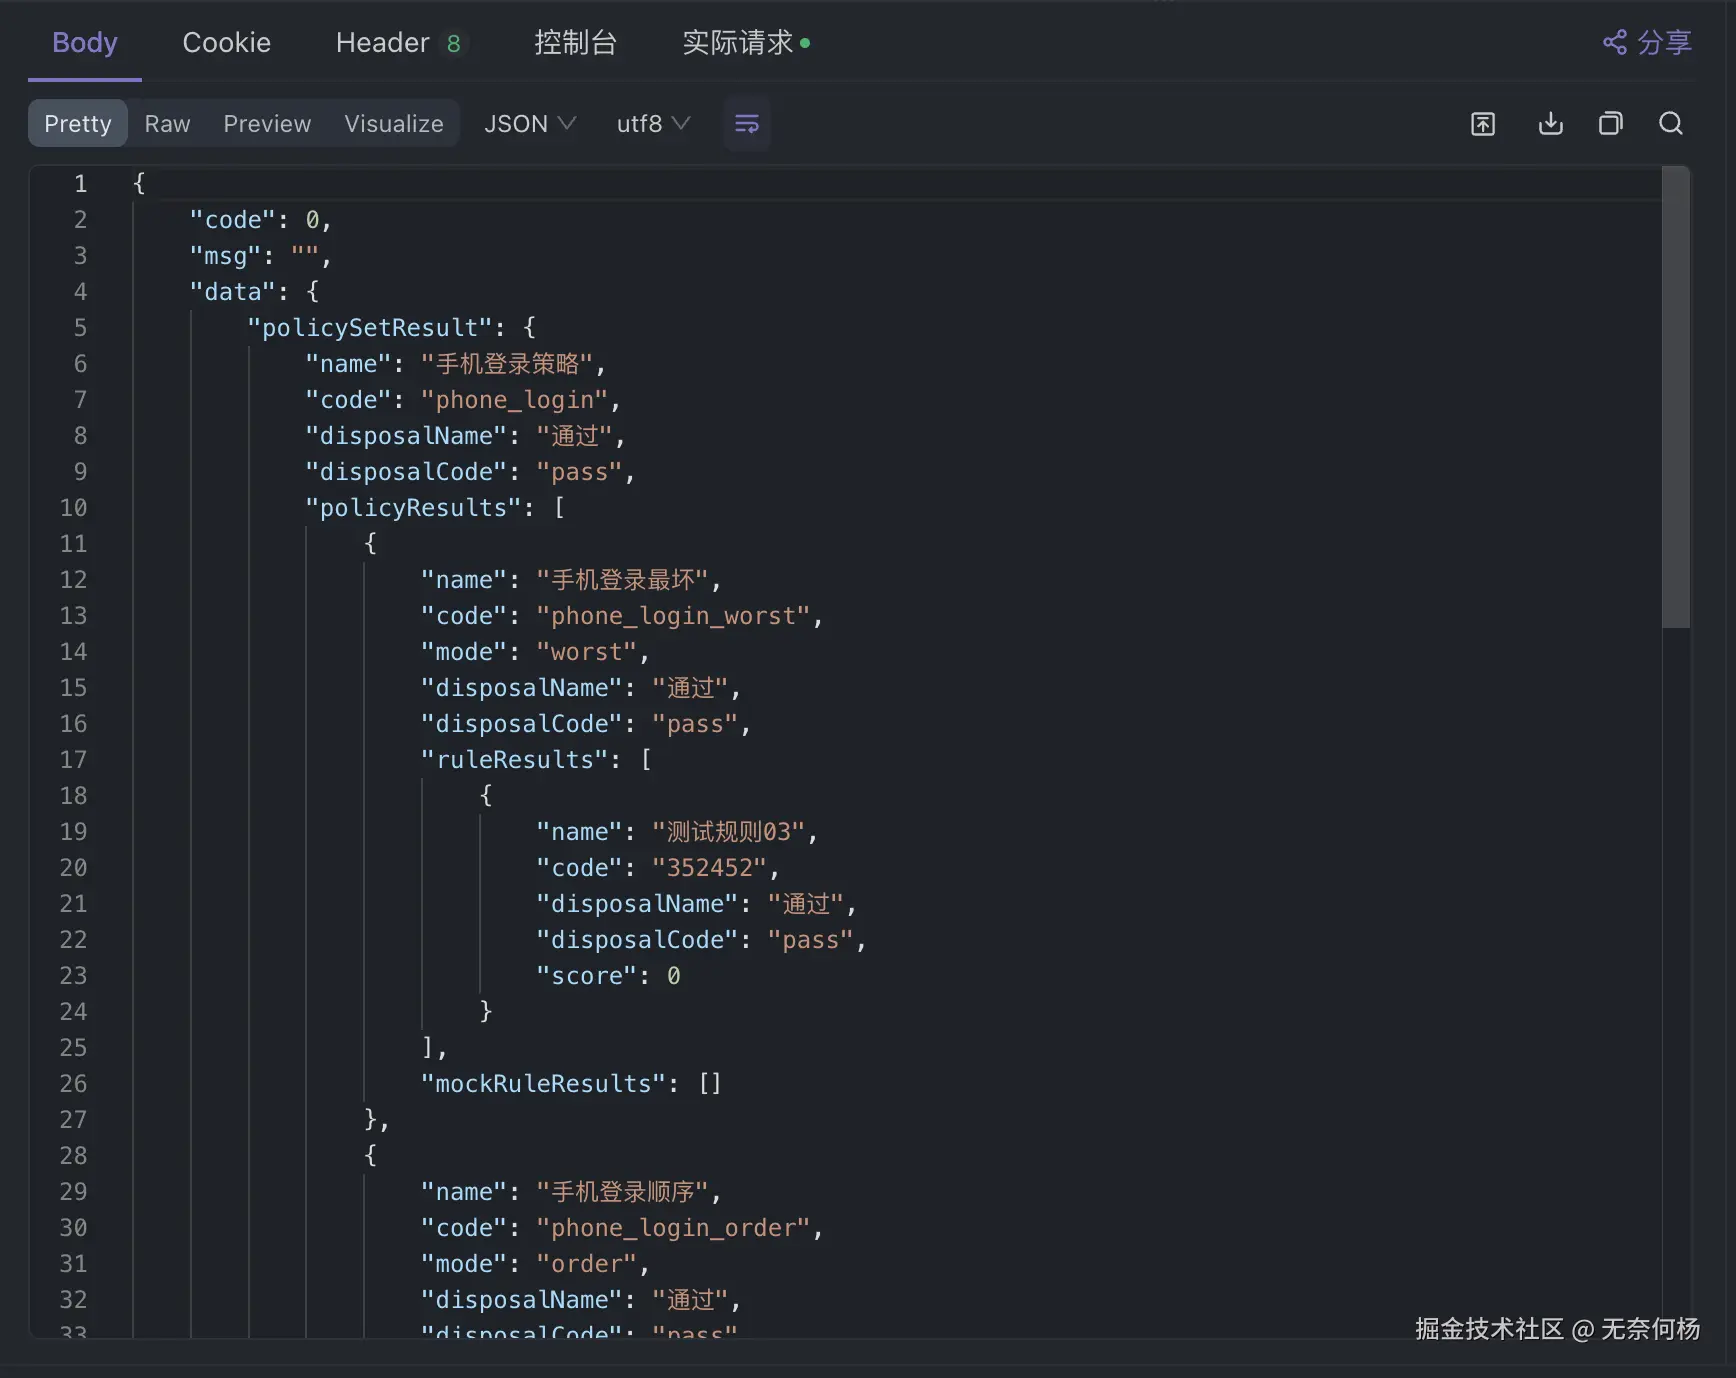Switch to the Body tab
This screenshot has height=1378, width=1736.
click(x=85, y=43)
